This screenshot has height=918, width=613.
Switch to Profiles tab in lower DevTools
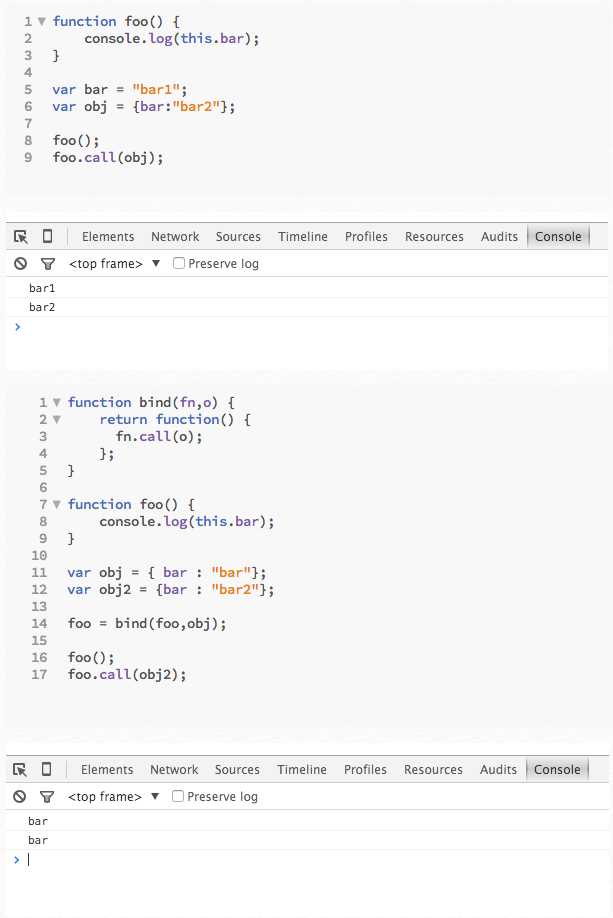[365, 769]
